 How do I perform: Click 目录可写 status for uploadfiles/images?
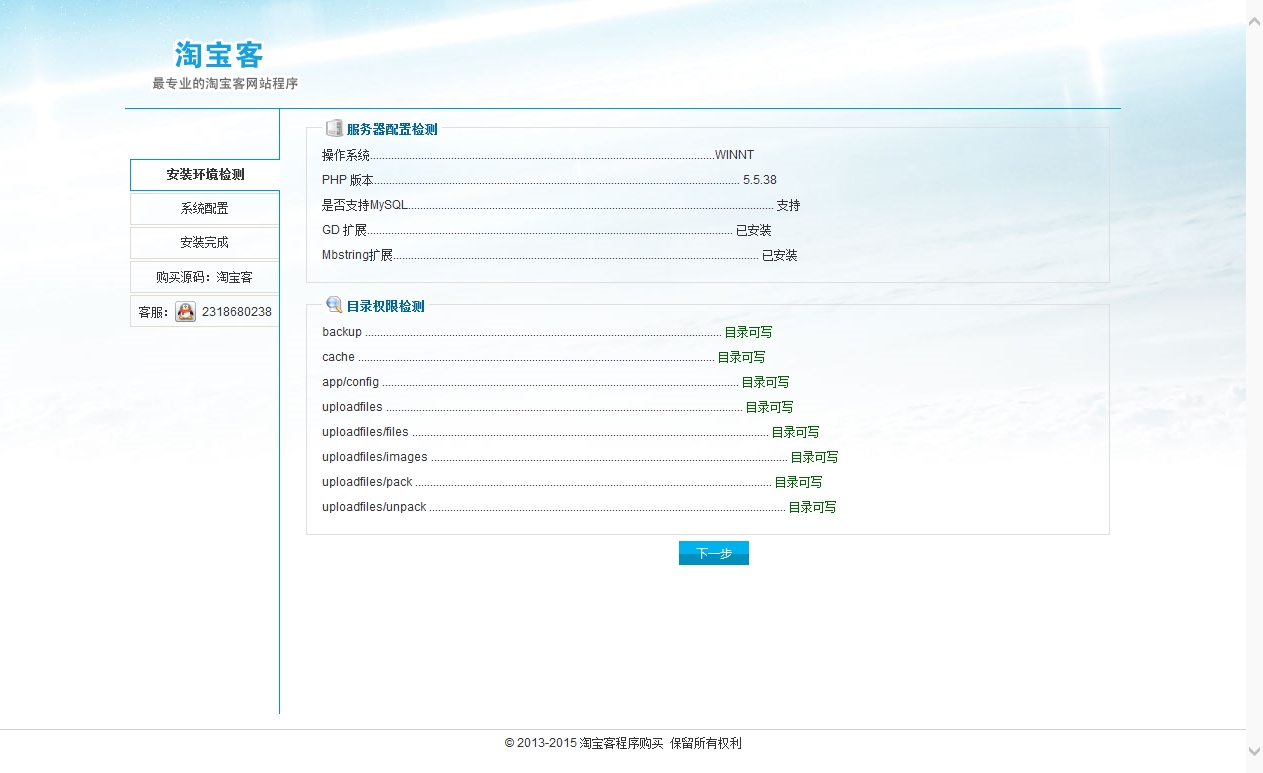click(x=814, y=457)
